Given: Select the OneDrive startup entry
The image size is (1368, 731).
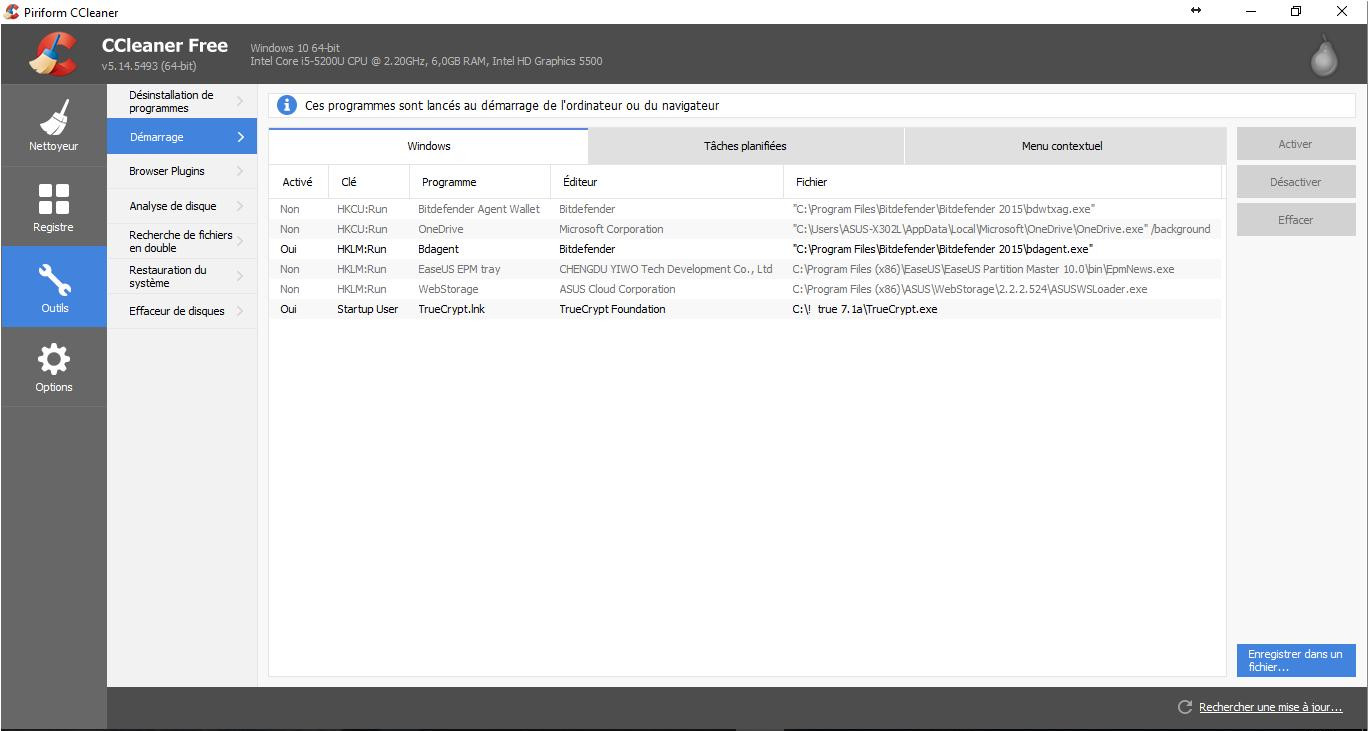Looking at the screenshot, I should pos(745,229).
